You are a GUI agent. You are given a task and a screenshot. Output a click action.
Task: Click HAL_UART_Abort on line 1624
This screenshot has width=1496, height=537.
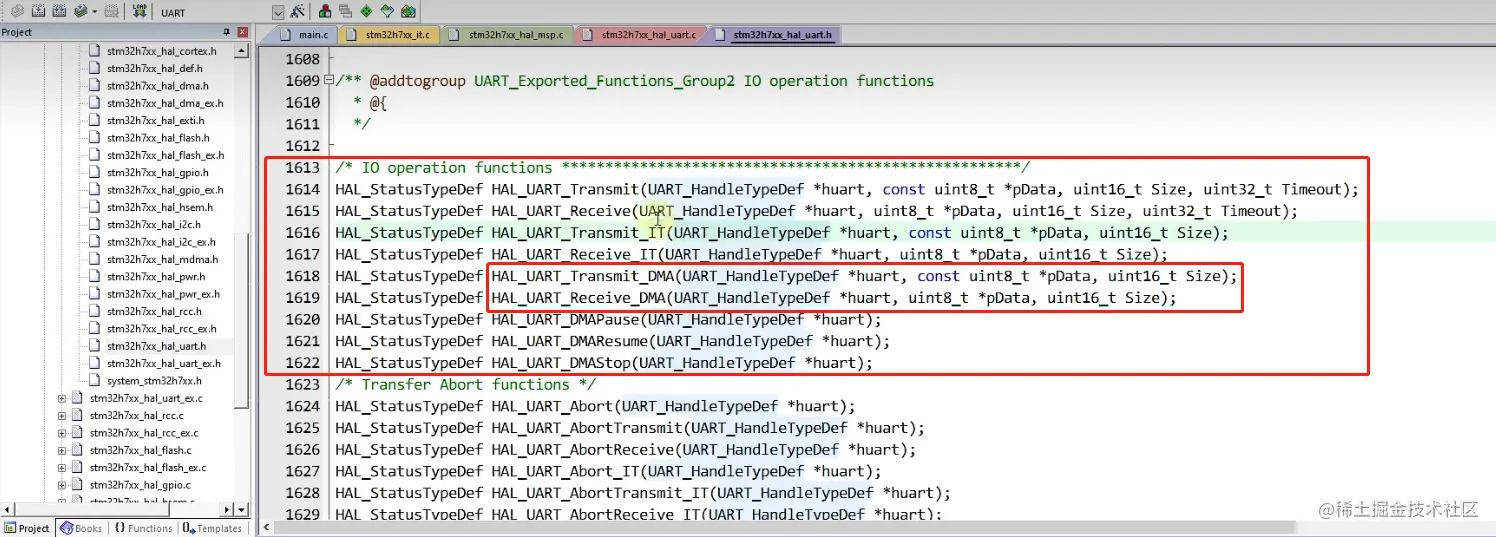pyautogui.click(x=552, y=406)
